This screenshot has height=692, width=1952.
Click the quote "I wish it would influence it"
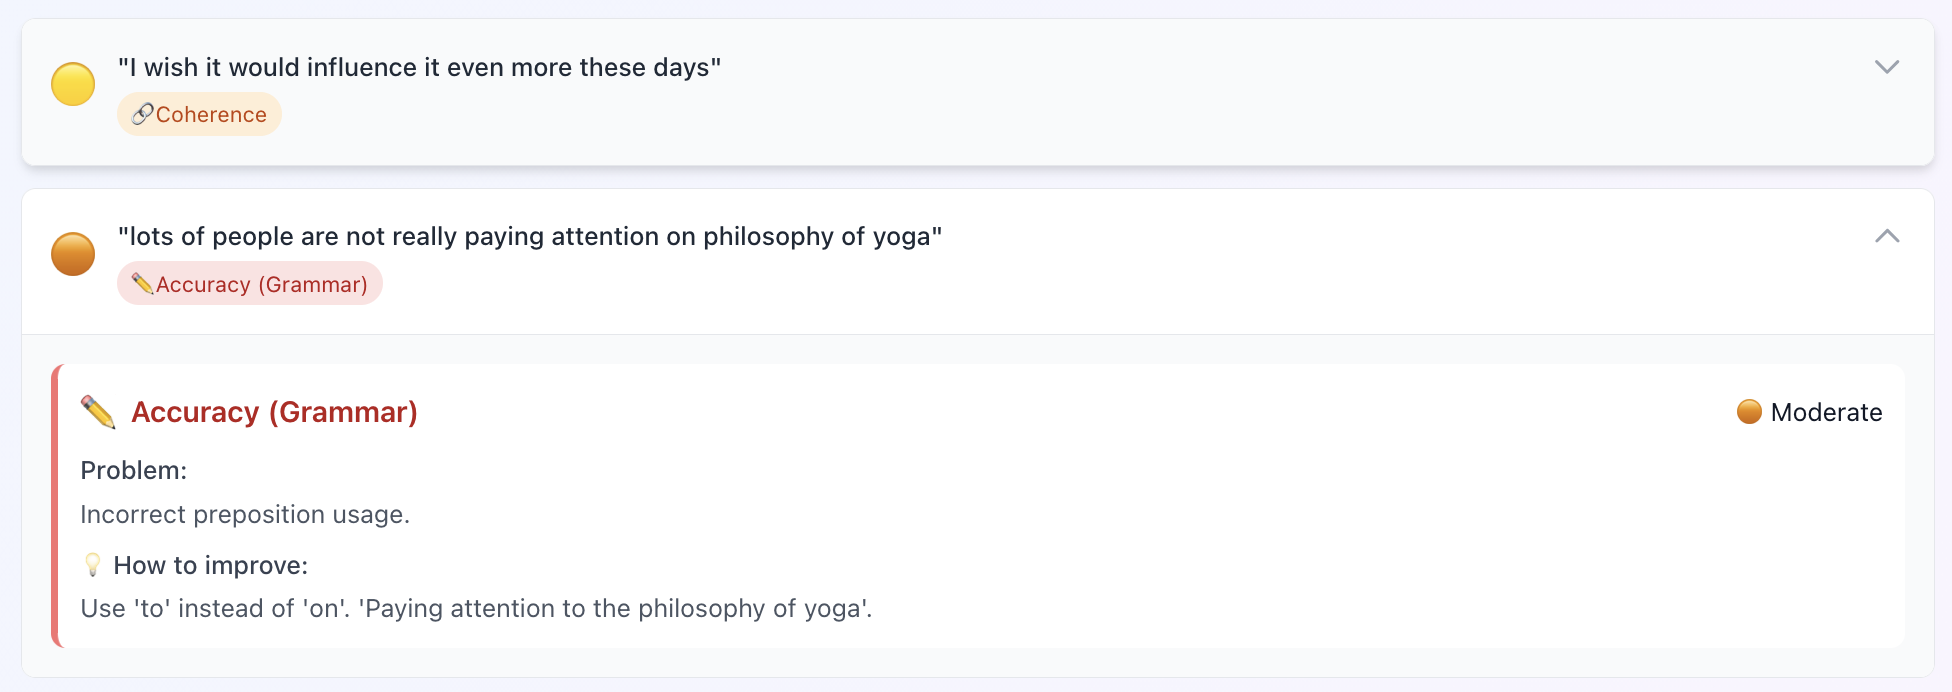419,67
